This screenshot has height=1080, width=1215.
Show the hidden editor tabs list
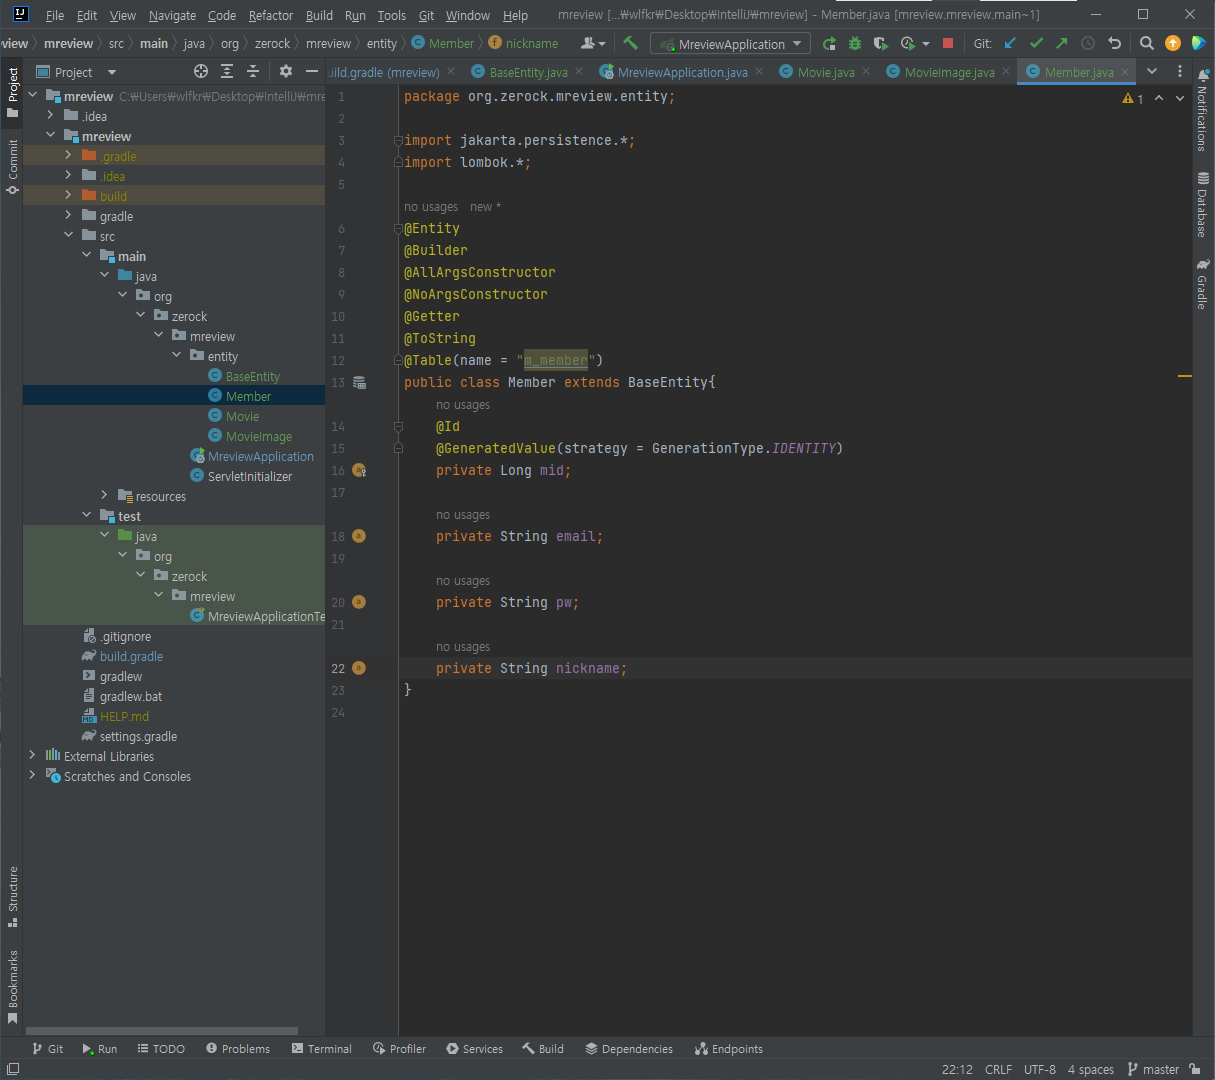(x=1152, y=71)
